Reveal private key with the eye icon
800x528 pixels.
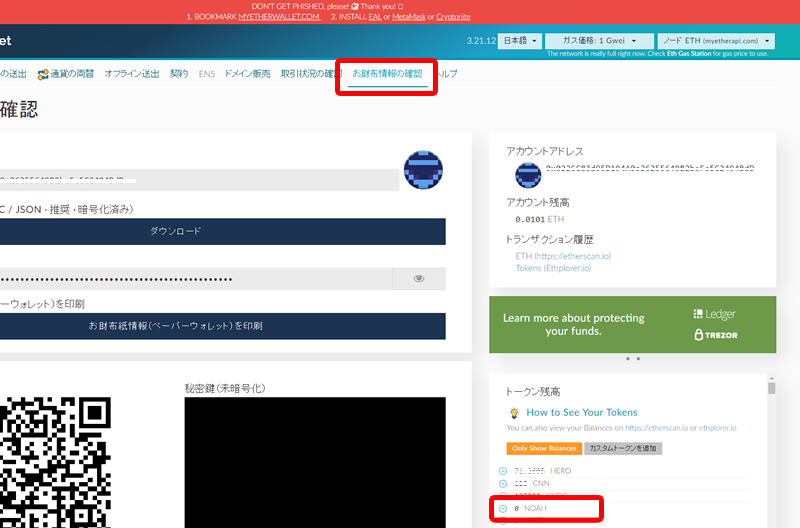(x=419, y=279)
